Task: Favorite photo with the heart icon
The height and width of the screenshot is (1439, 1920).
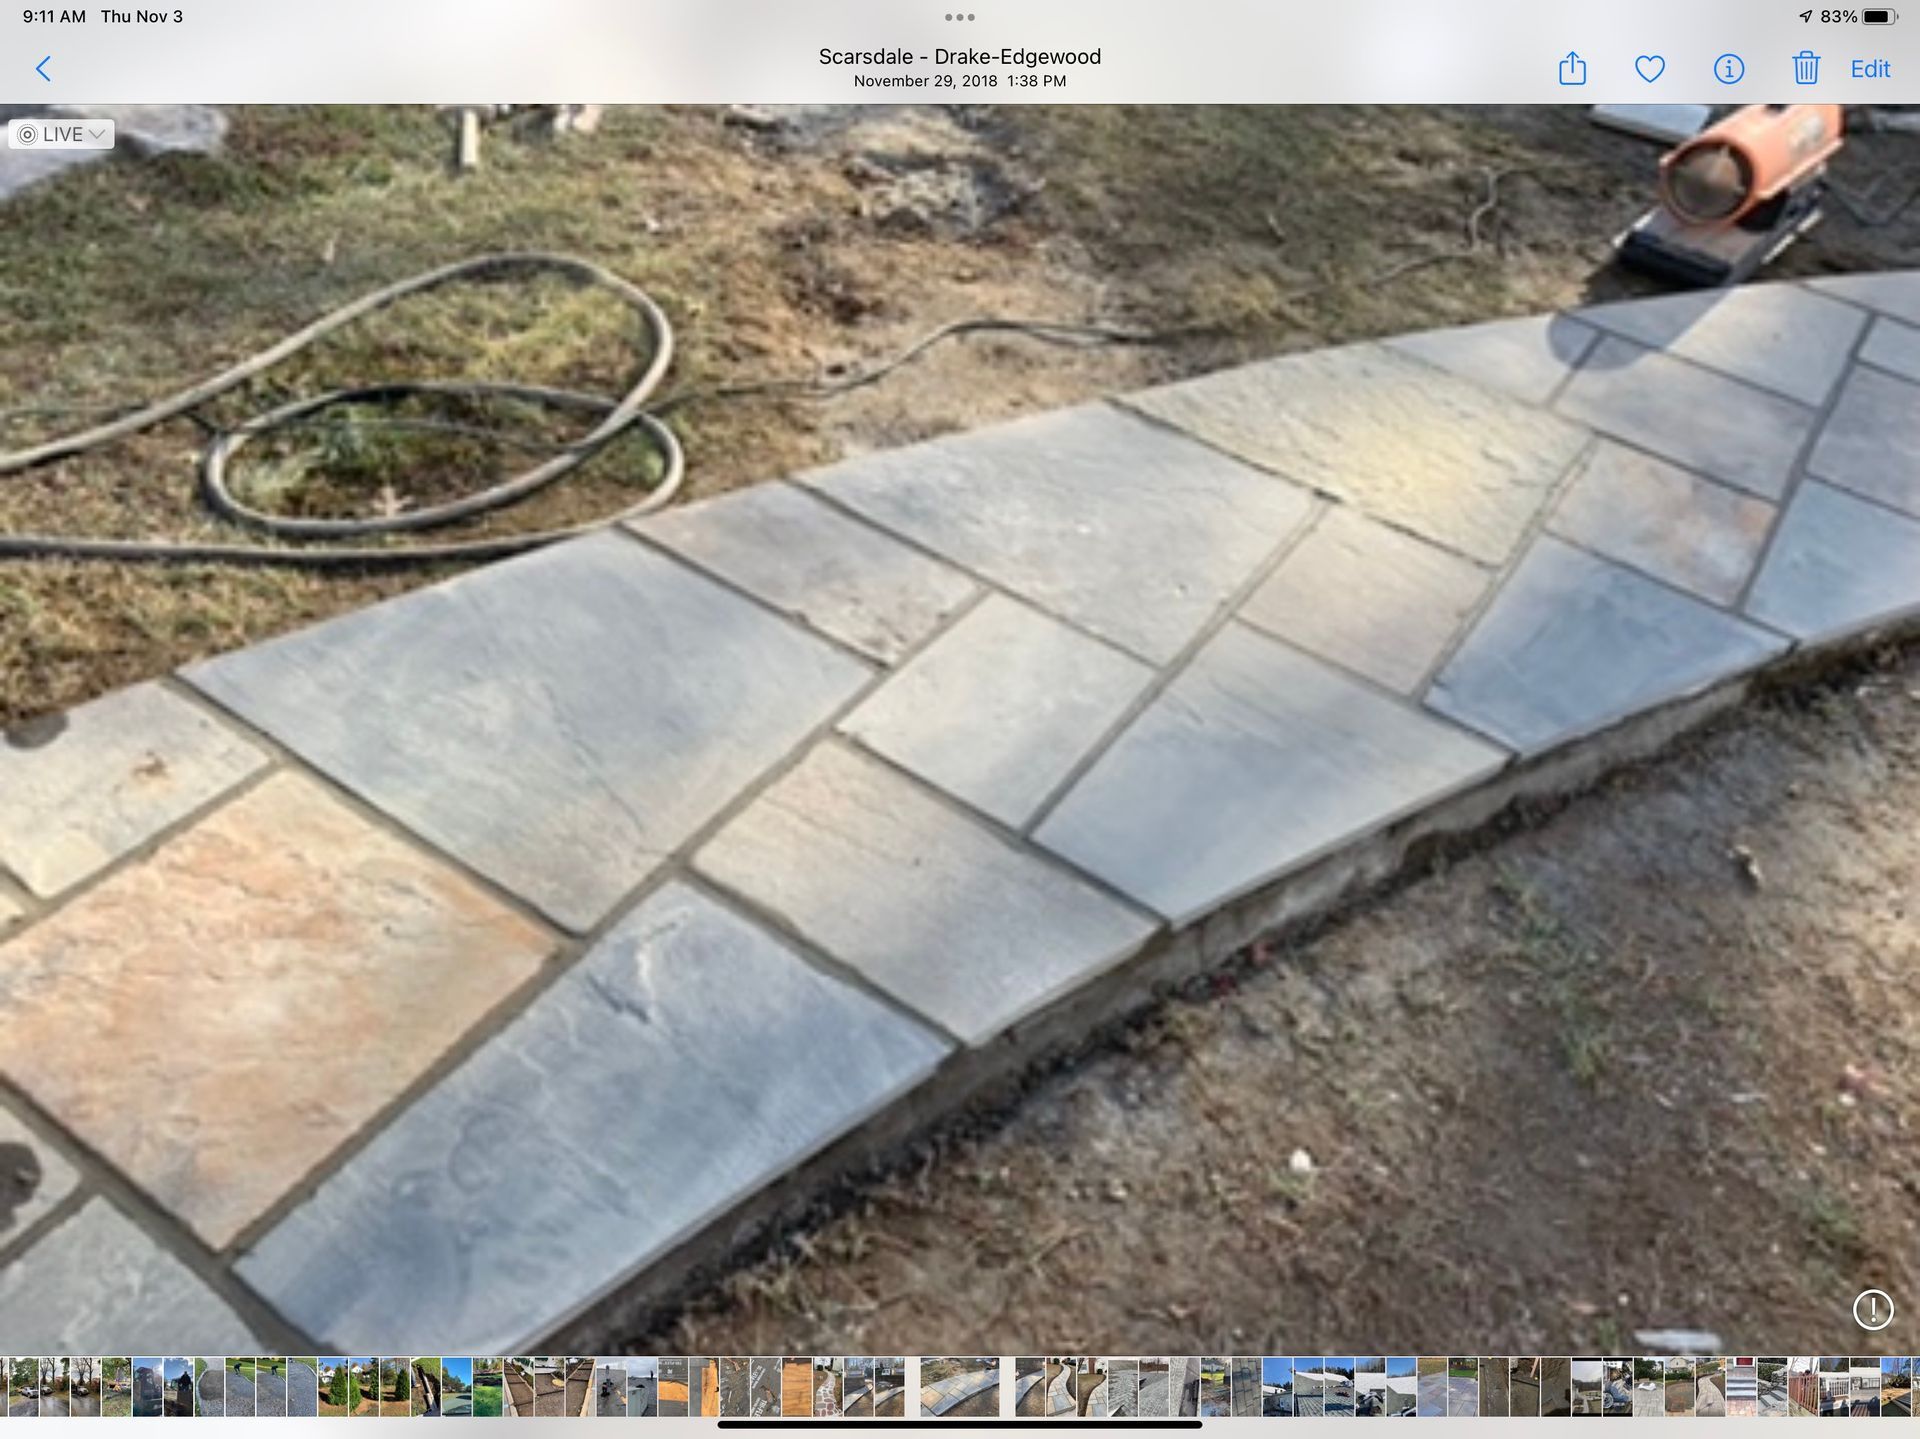Action: [x=1650, y=69]
